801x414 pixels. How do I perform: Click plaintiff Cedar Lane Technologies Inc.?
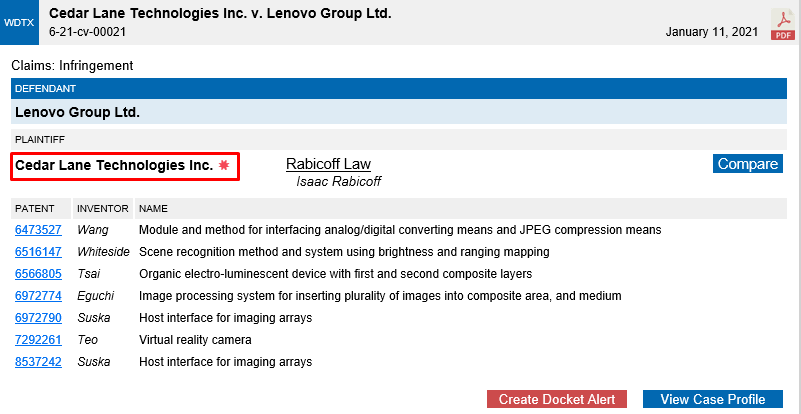[x=114, y=165]
